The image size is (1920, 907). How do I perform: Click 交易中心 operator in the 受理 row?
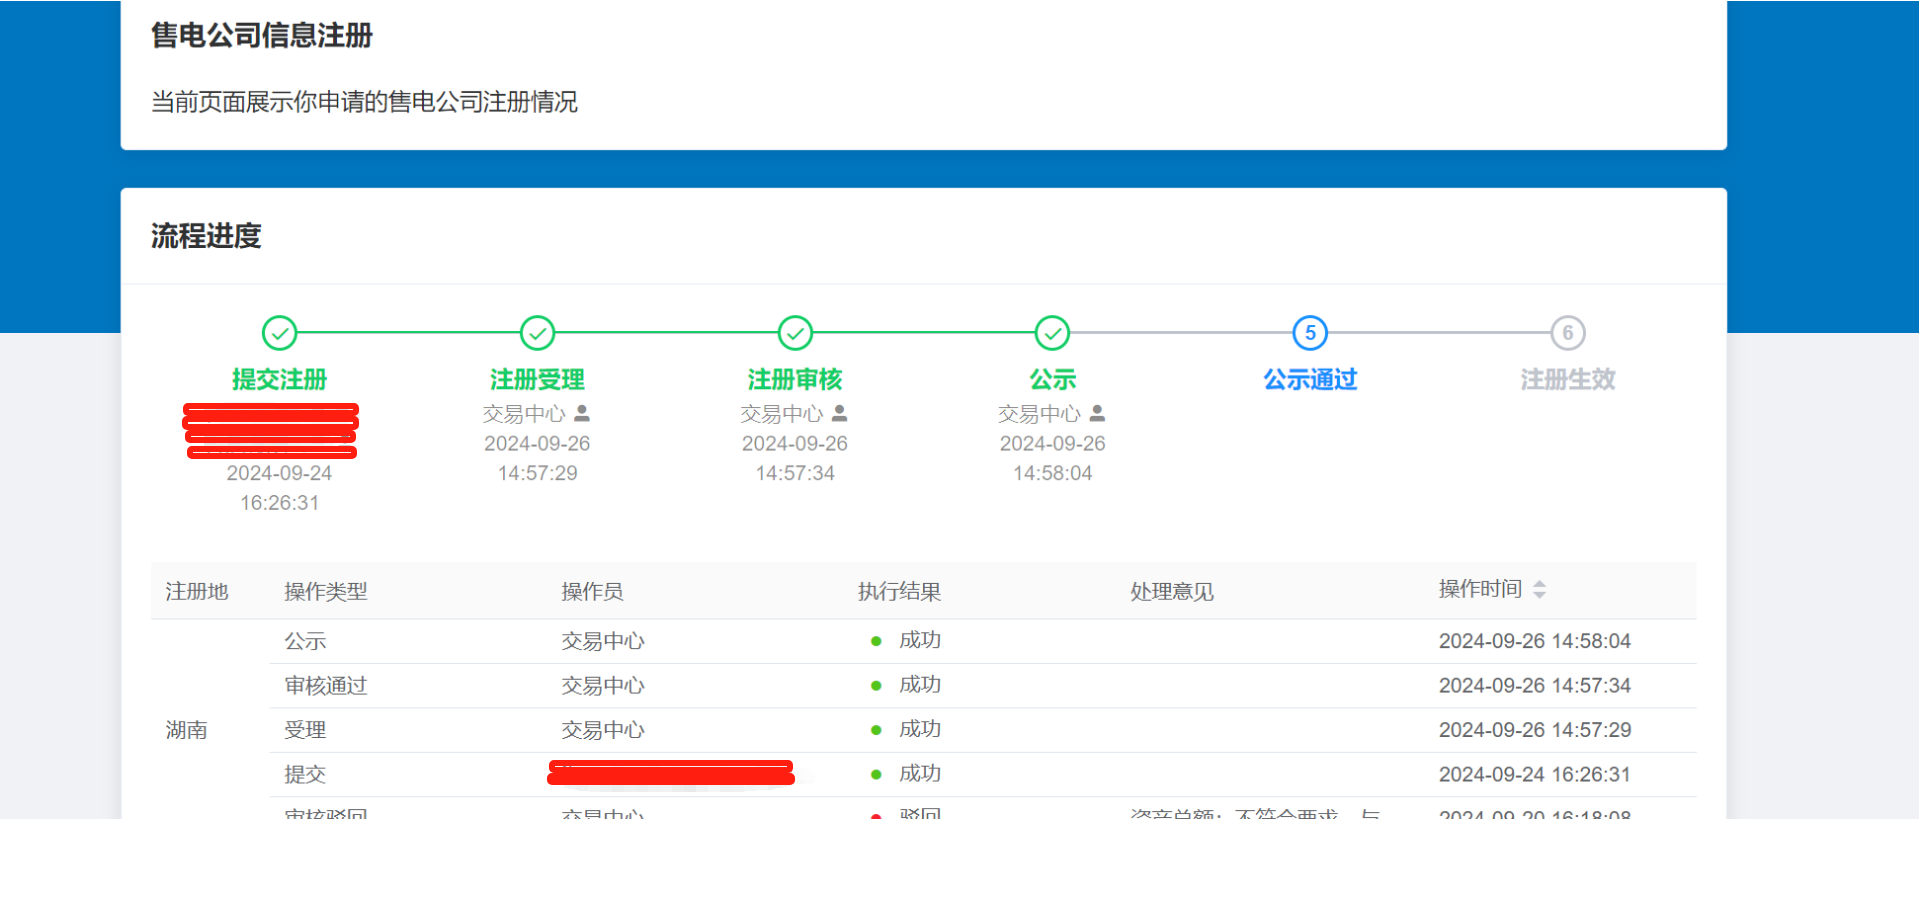(603, 730)
